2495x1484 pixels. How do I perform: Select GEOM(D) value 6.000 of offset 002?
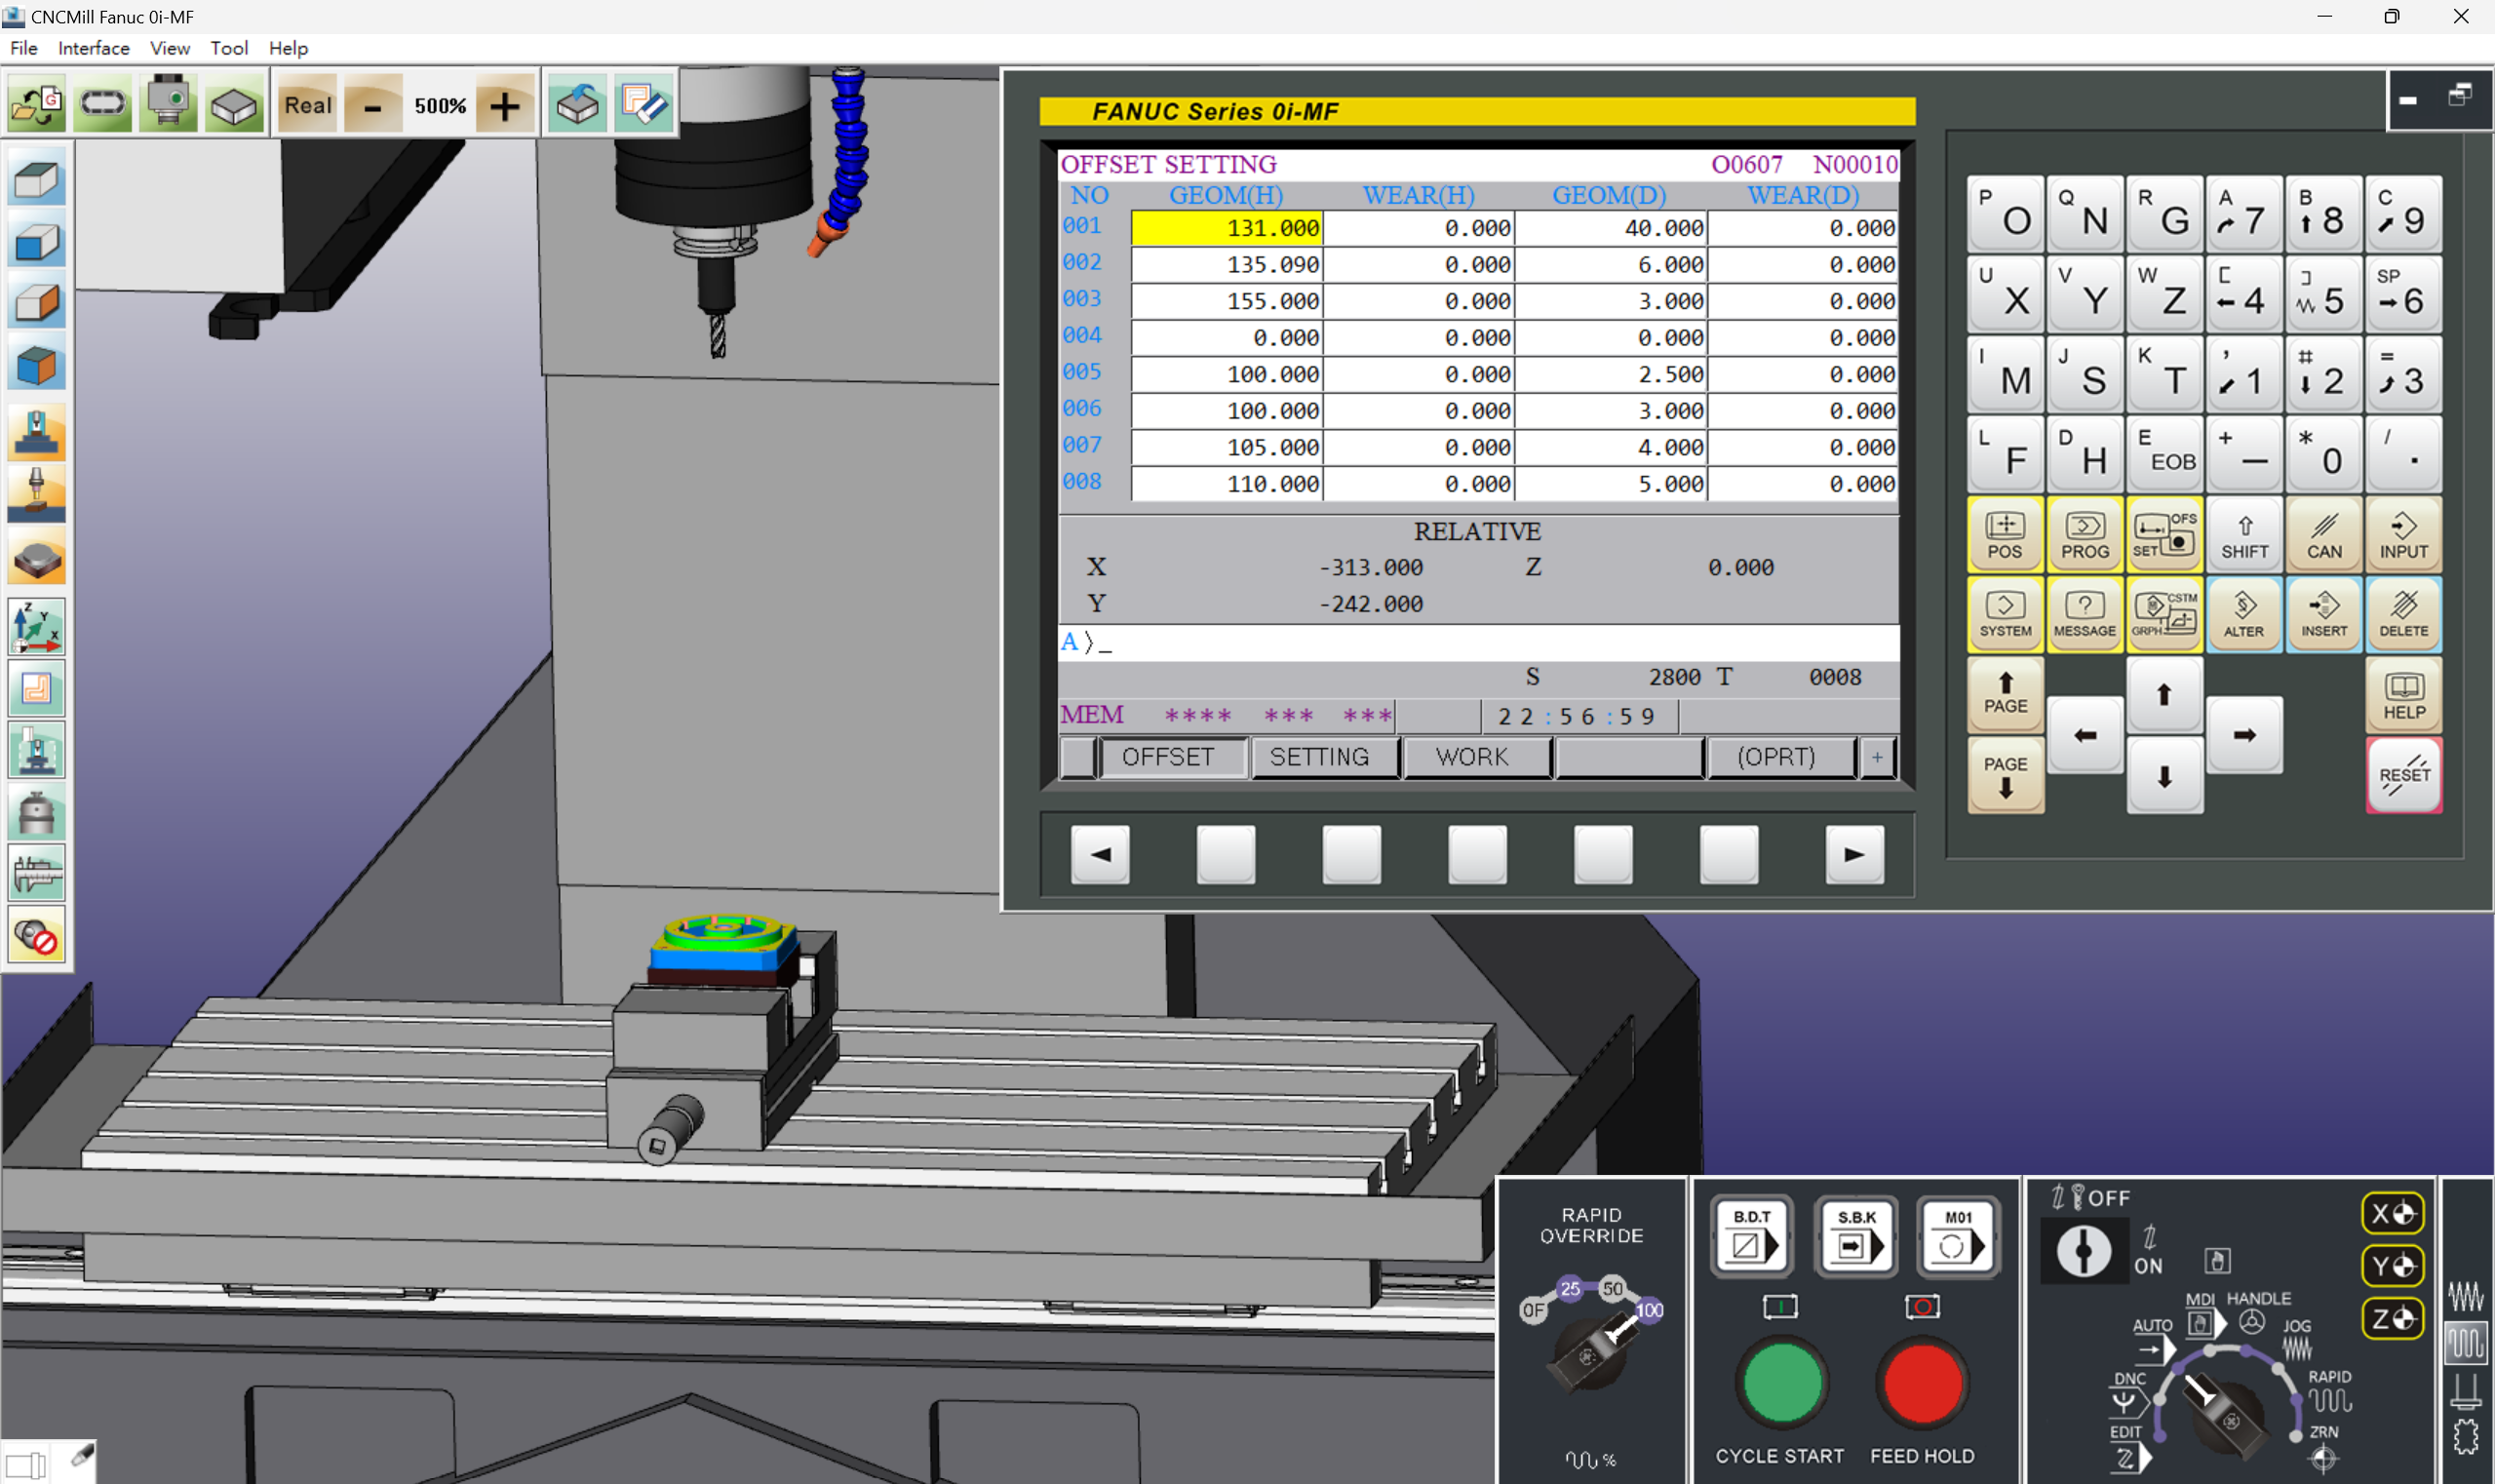tap(1610, 265)
